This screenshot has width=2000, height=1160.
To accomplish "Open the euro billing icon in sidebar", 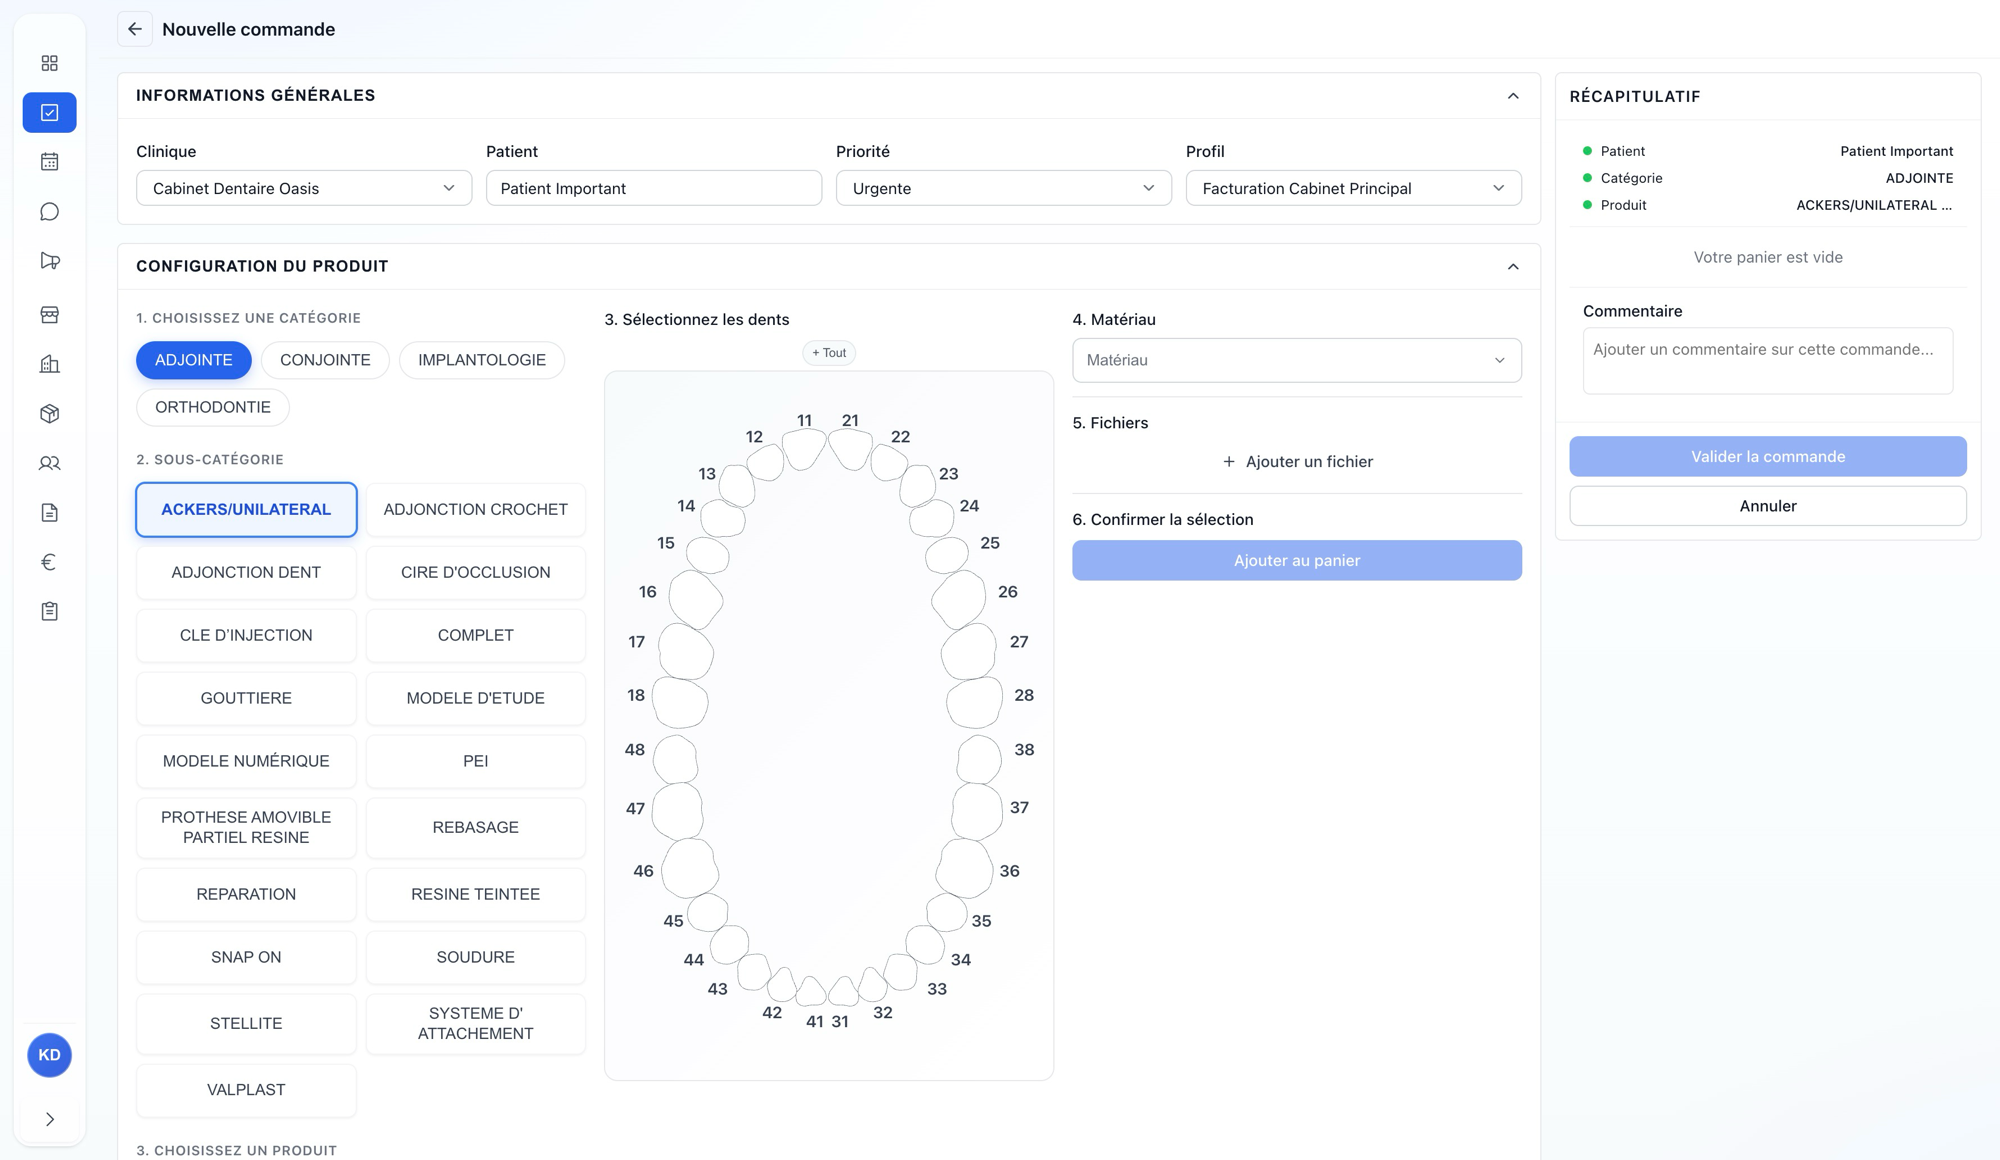I will coord(49,562).
